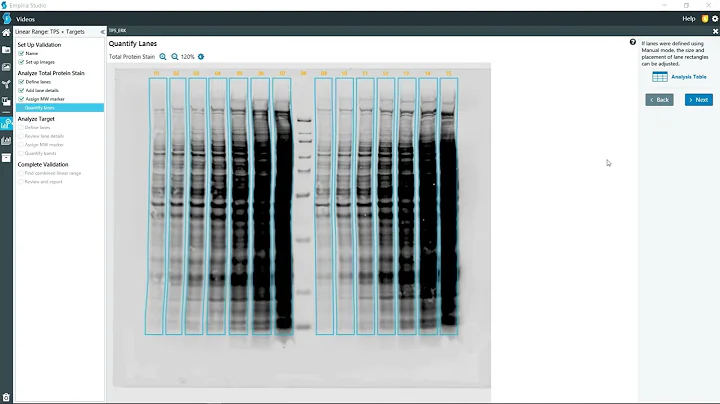Select lane 15 rectangle on the blot
This screenshot has height=404, width=720.
pos(449,206)
